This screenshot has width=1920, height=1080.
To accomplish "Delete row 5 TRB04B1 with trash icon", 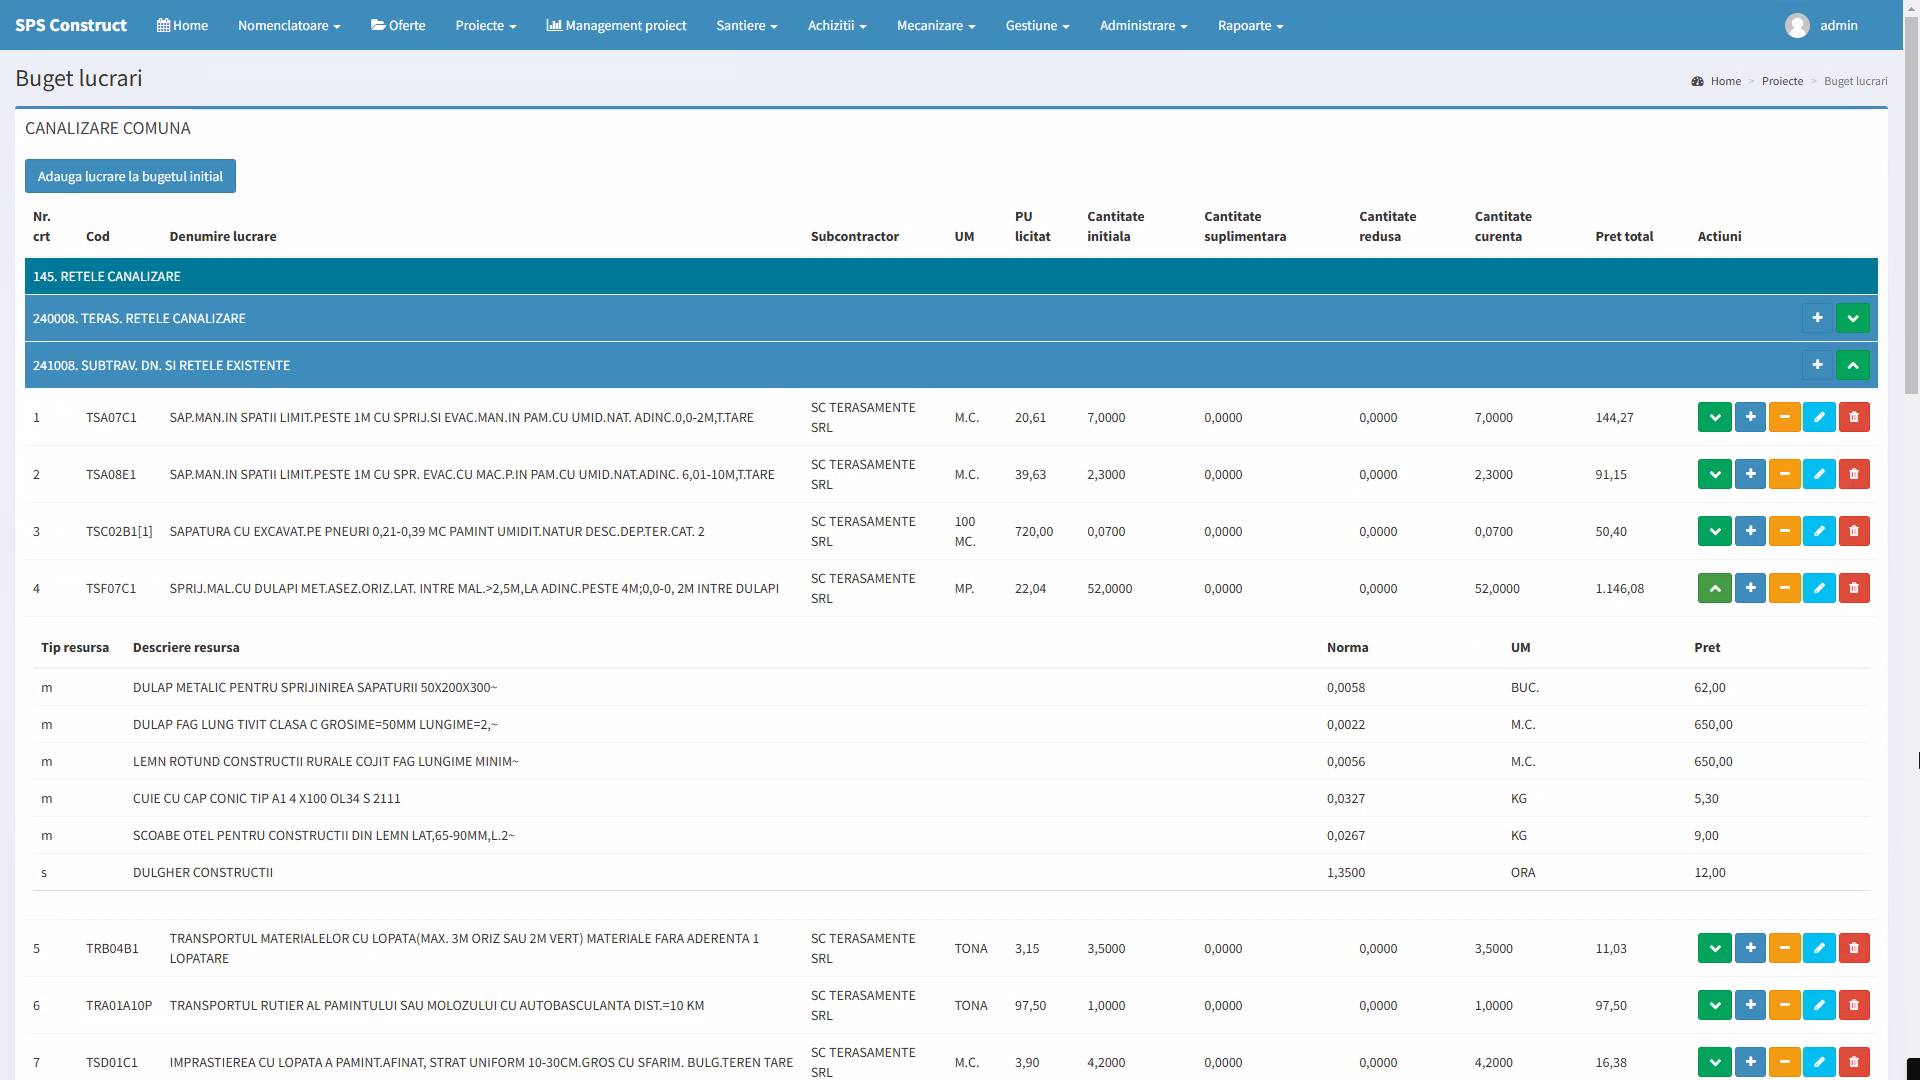I will pyautogui.click(x=1853, y=949).
